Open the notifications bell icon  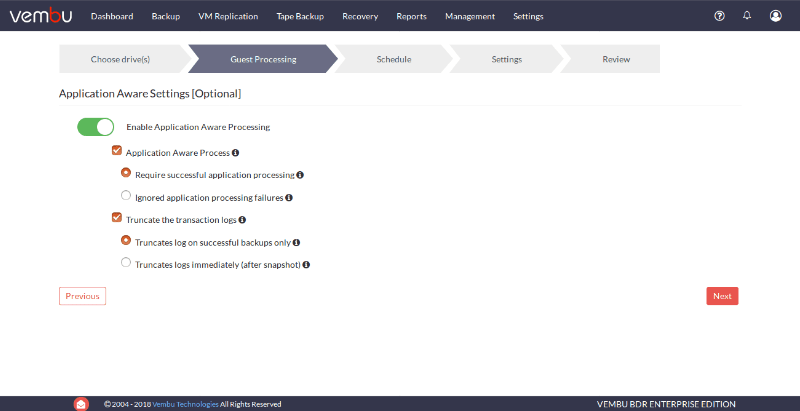point(747,16)
